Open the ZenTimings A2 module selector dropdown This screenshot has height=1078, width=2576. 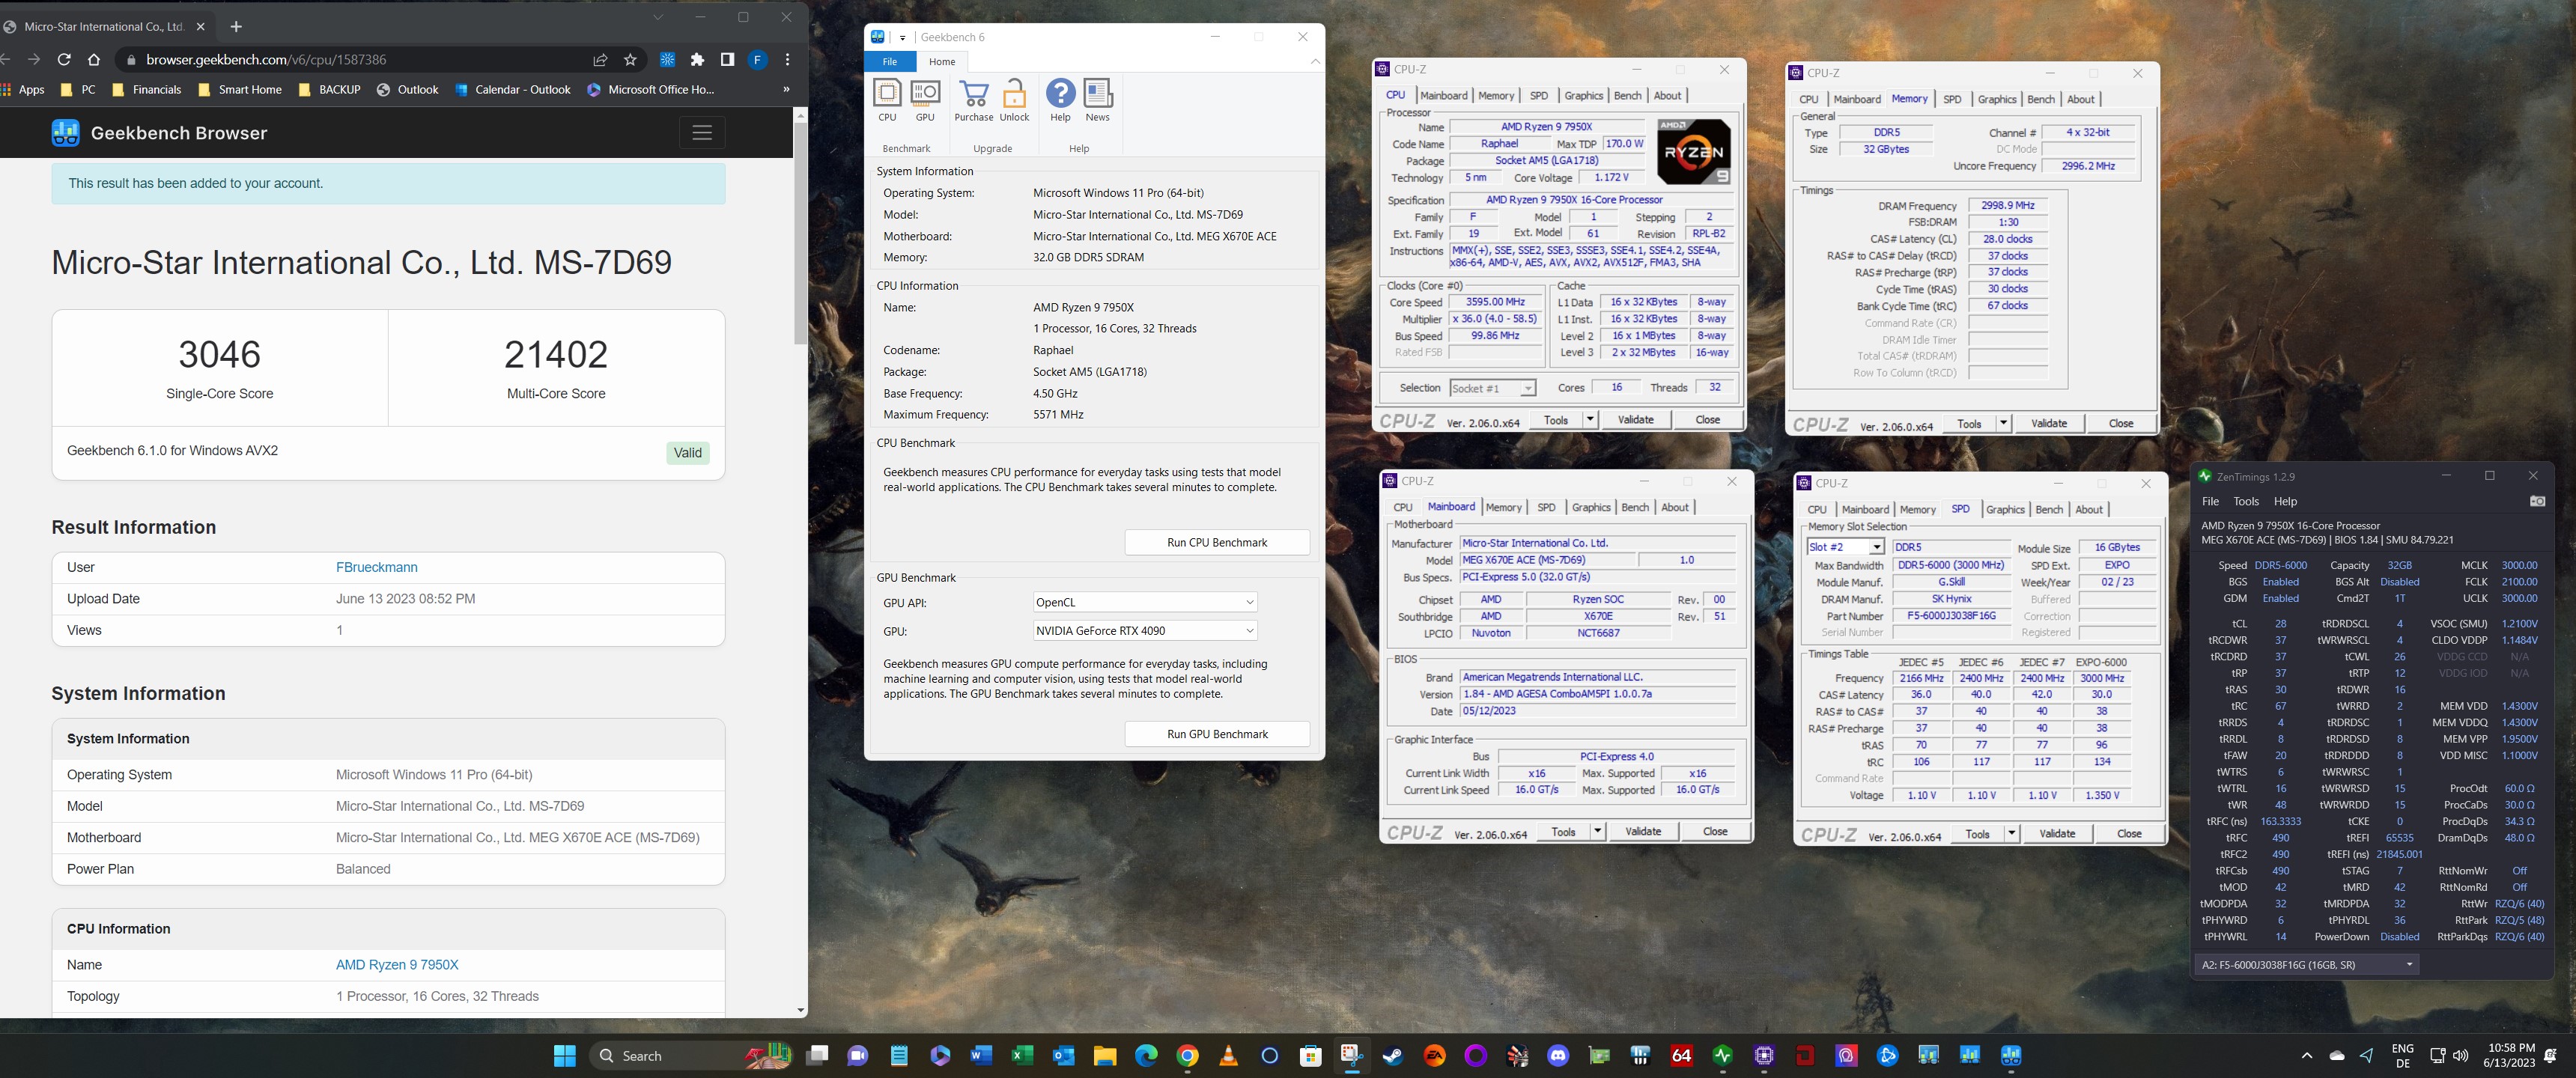pos(2306,965)
